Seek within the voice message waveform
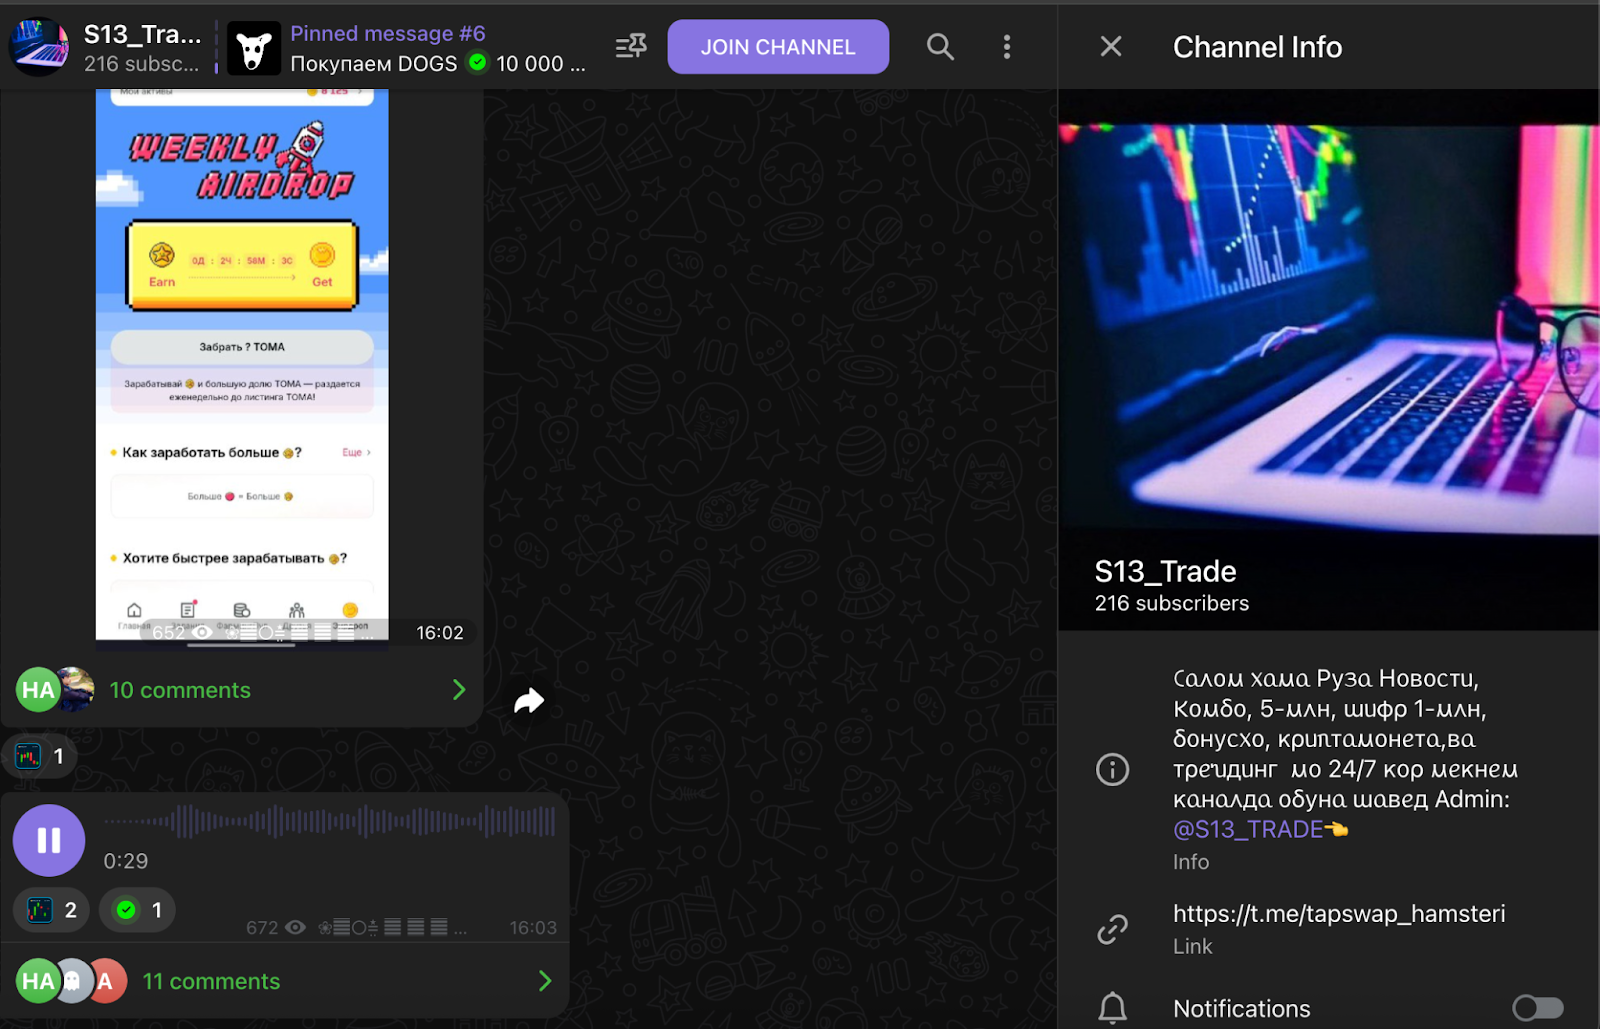Viewport: 1600px width, 1029px height. click(330, 822)
